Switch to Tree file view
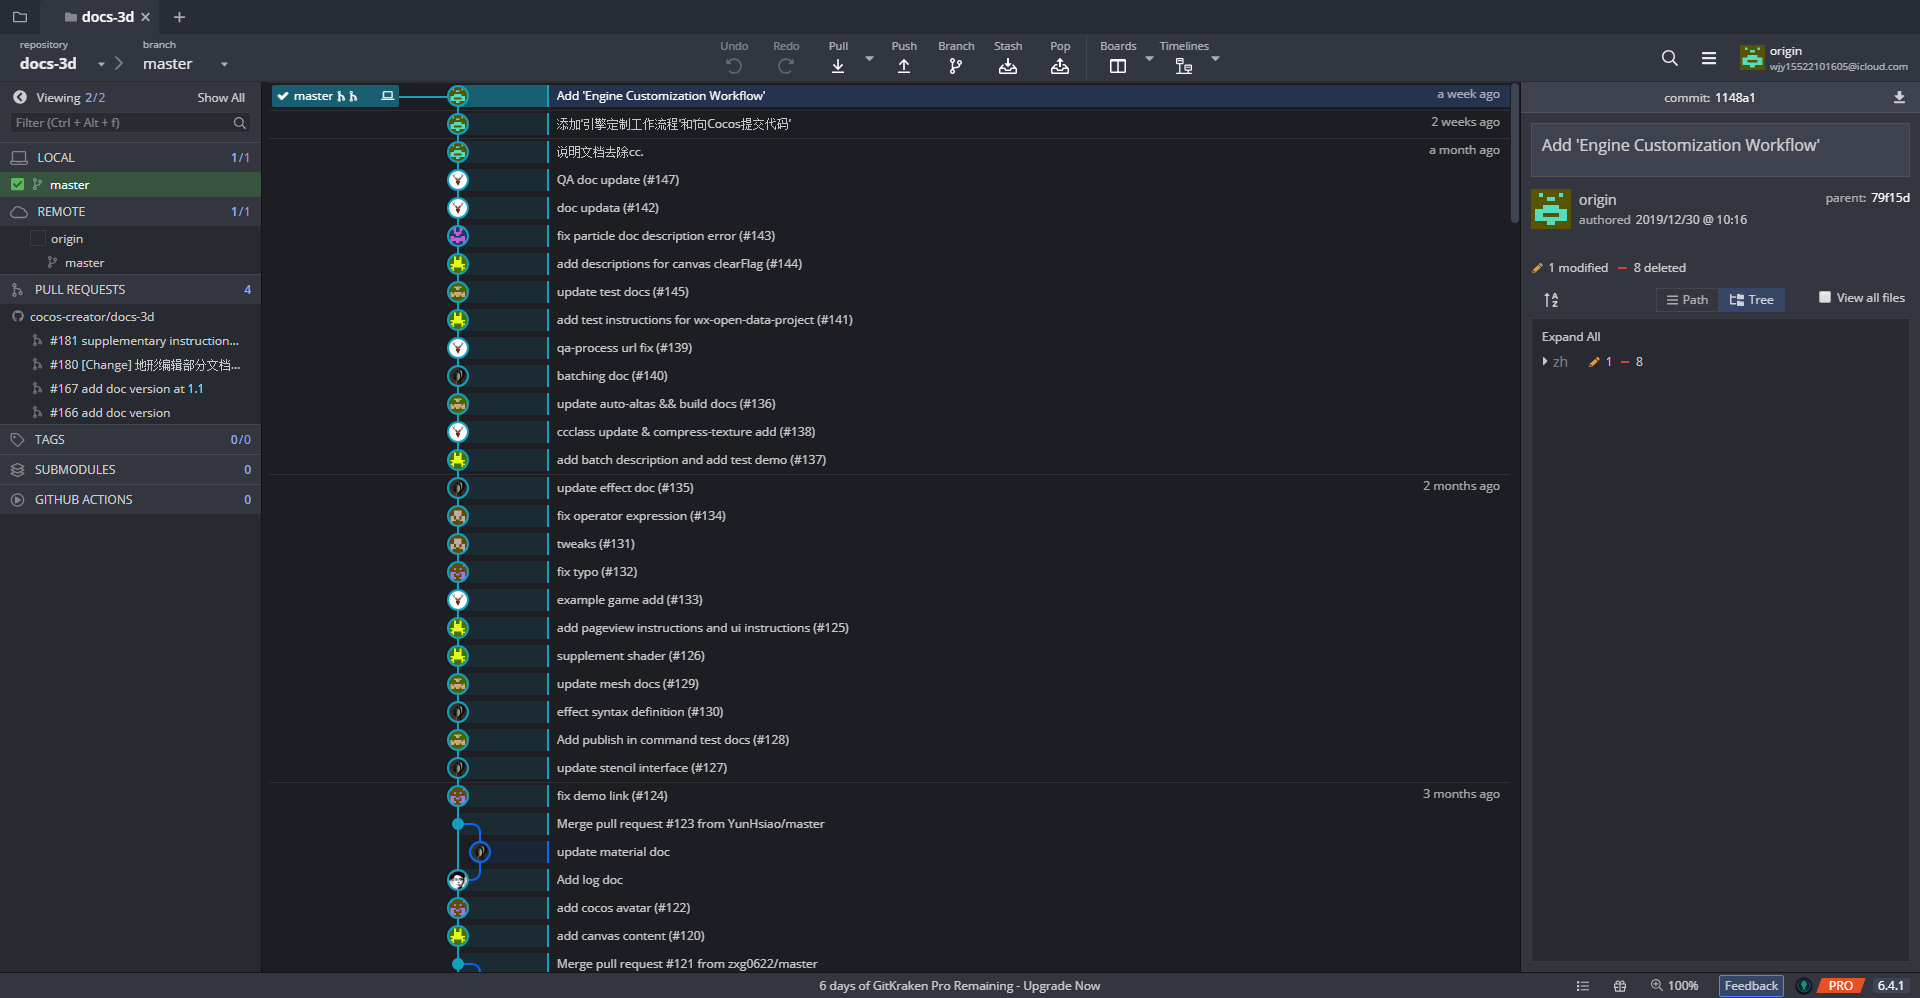 [x=1751, y=300]
